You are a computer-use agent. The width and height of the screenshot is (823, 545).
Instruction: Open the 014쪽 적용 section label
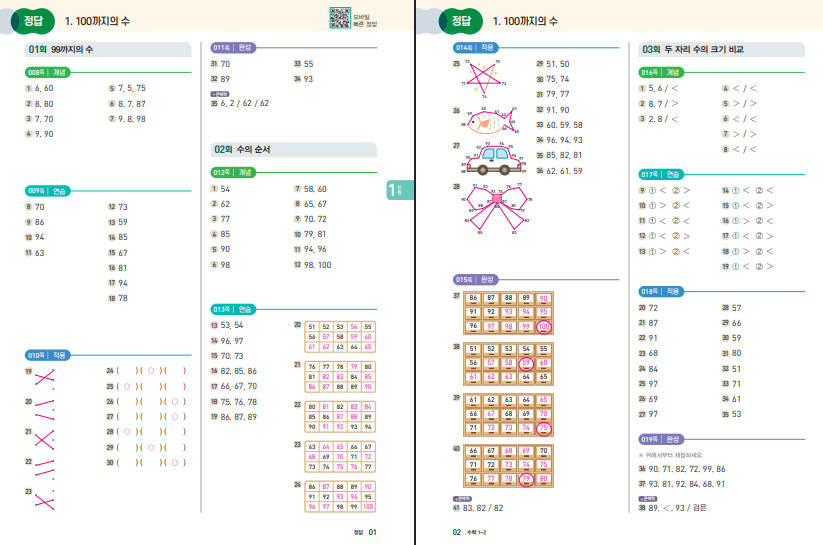click(476, 48)
